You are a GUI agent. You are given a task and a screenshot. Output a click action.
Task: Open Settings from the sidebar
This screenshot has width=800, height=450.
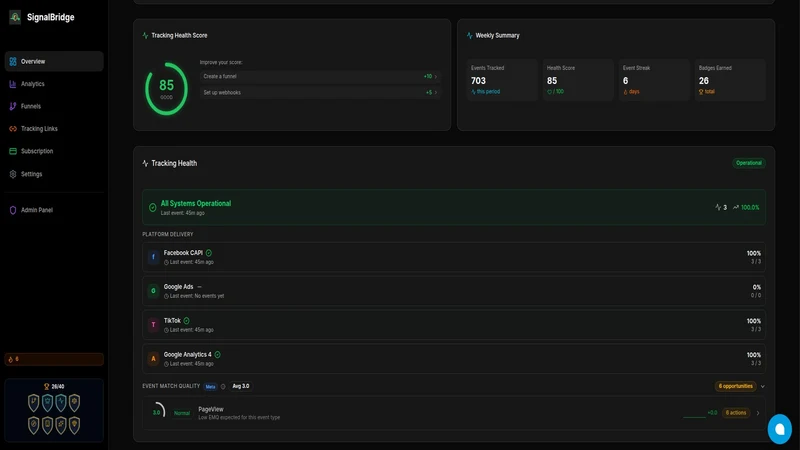pyautogui.click(x=54, y=174)
